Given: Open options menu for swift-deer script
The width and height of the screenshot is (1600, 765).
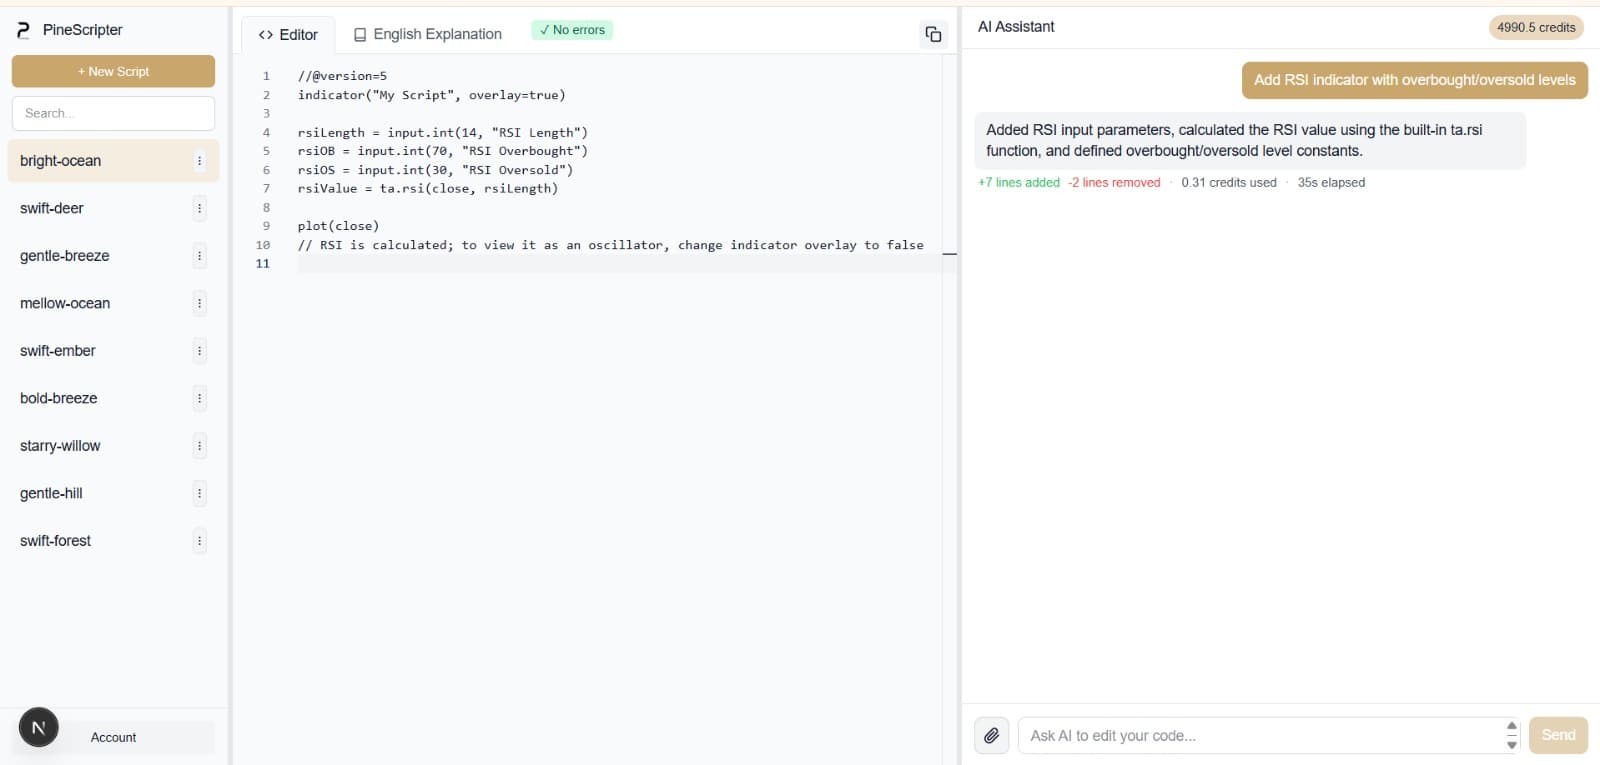Looking at the screenshot, I should tap(199, 208).
